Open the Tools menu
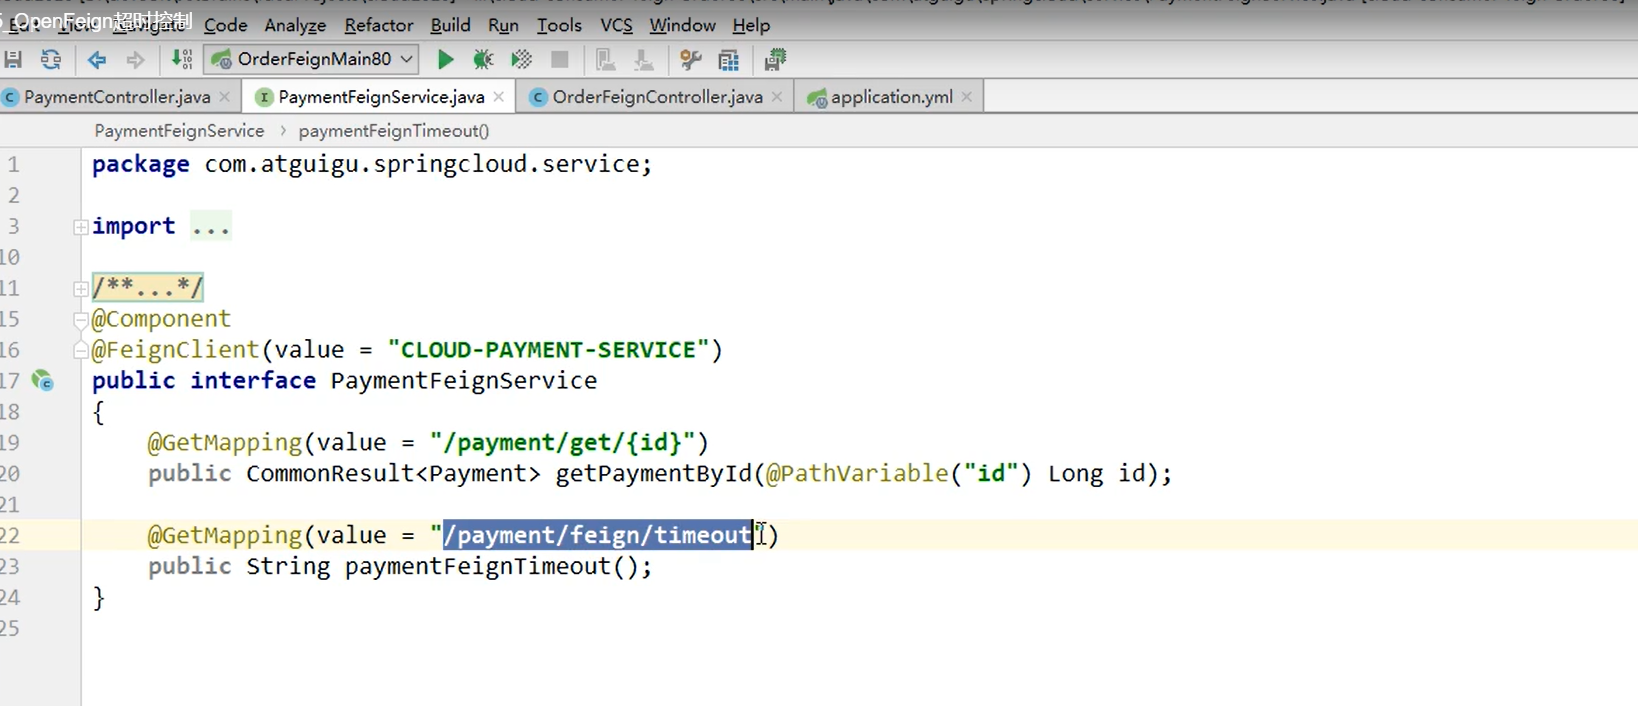1638x706 pixels. (559, 25)
